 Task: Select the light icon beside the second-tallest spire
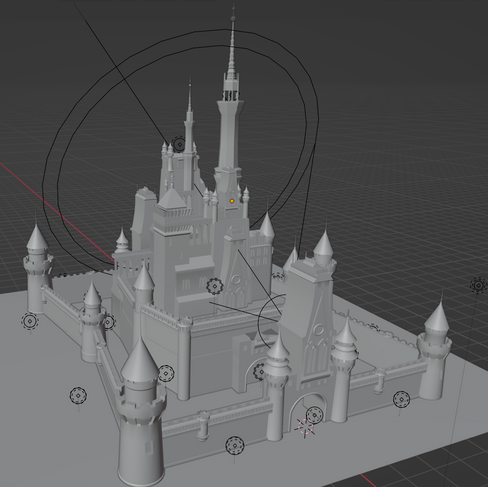pyautogui.click(x=179, y=144)
